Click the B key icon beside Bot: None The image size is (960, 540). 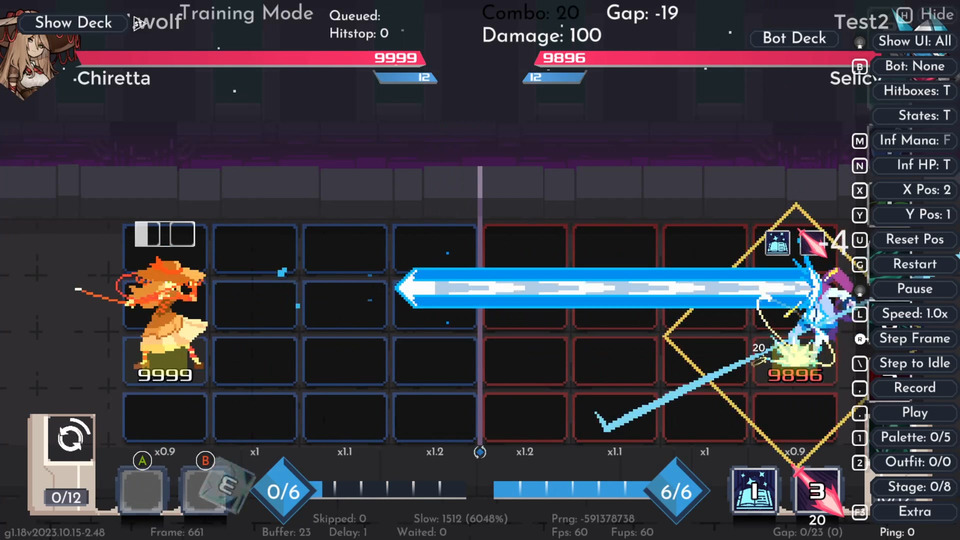click(x=860, y=66)
